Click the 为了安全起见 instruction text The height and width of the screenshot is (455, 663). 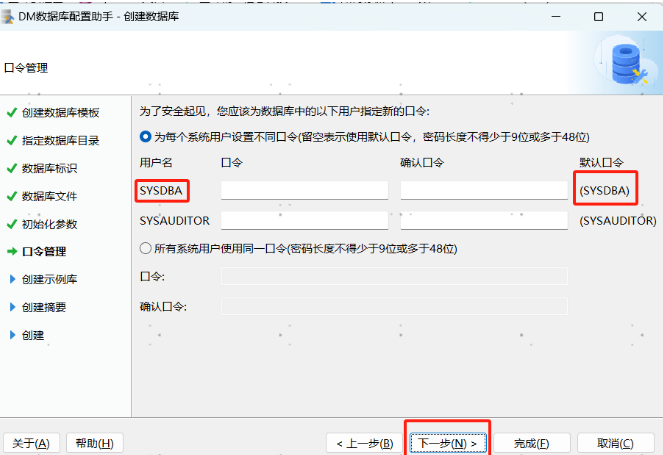pyautogui.click(x=285, y=112)
